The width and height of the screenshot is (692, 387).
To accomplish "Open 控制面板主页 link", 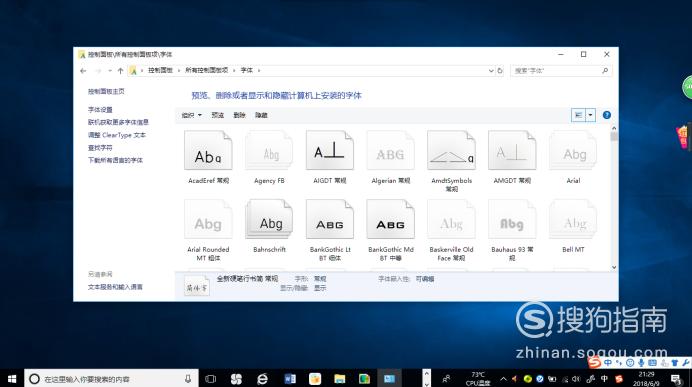I will click(x=106, y=91).
